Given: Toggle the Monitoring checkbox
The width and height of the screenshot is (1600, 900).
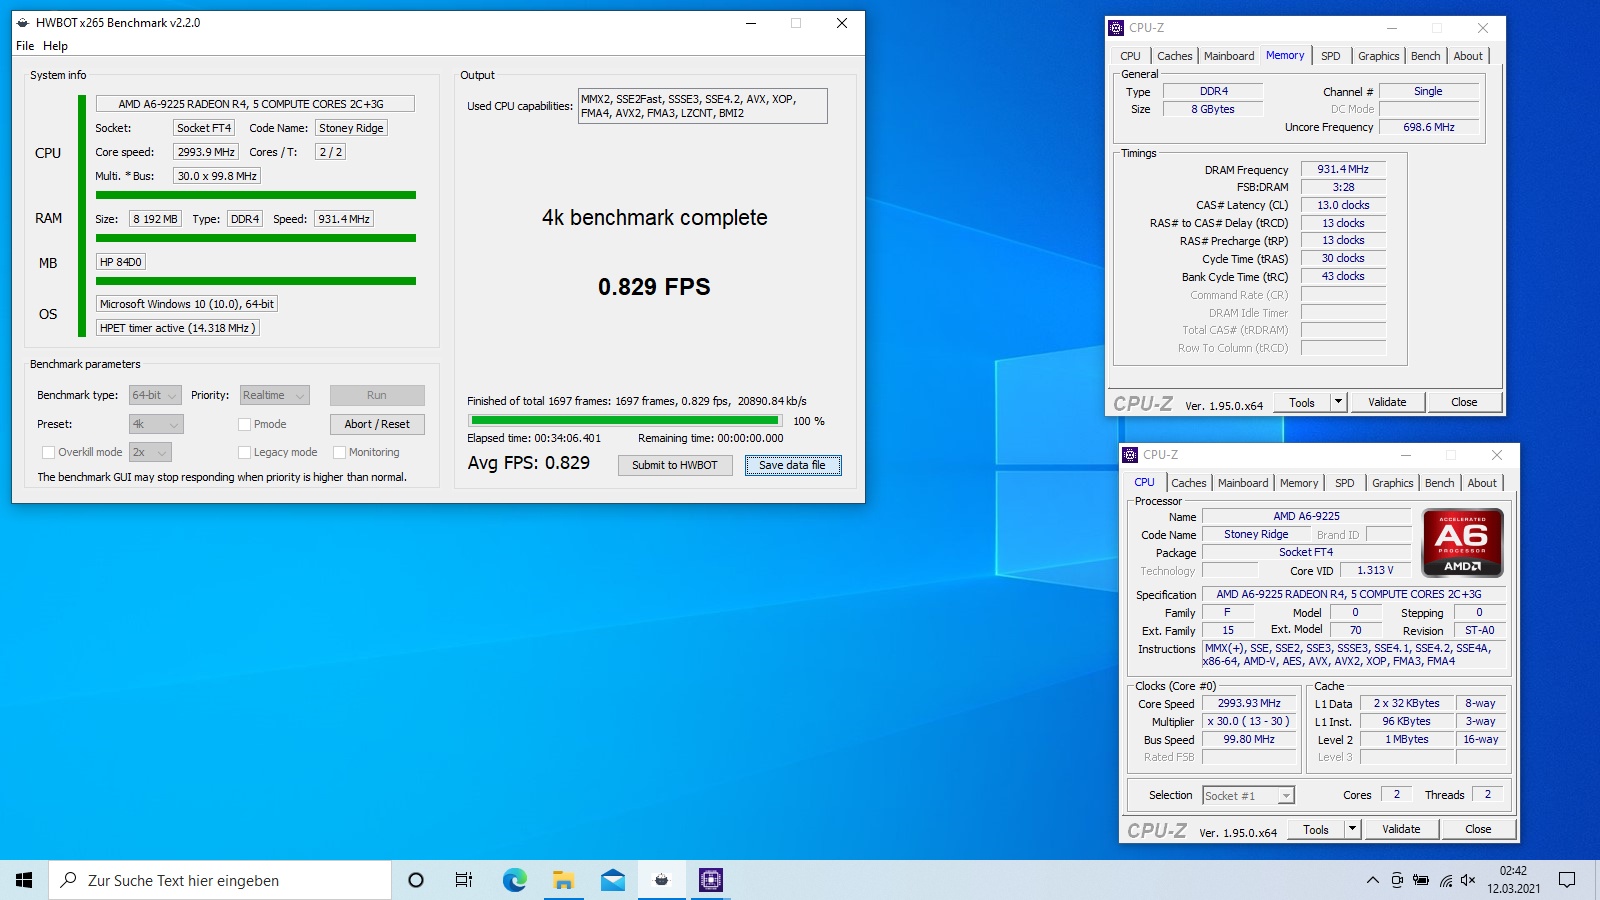Looking at the screenshot, I should (339, 452).
